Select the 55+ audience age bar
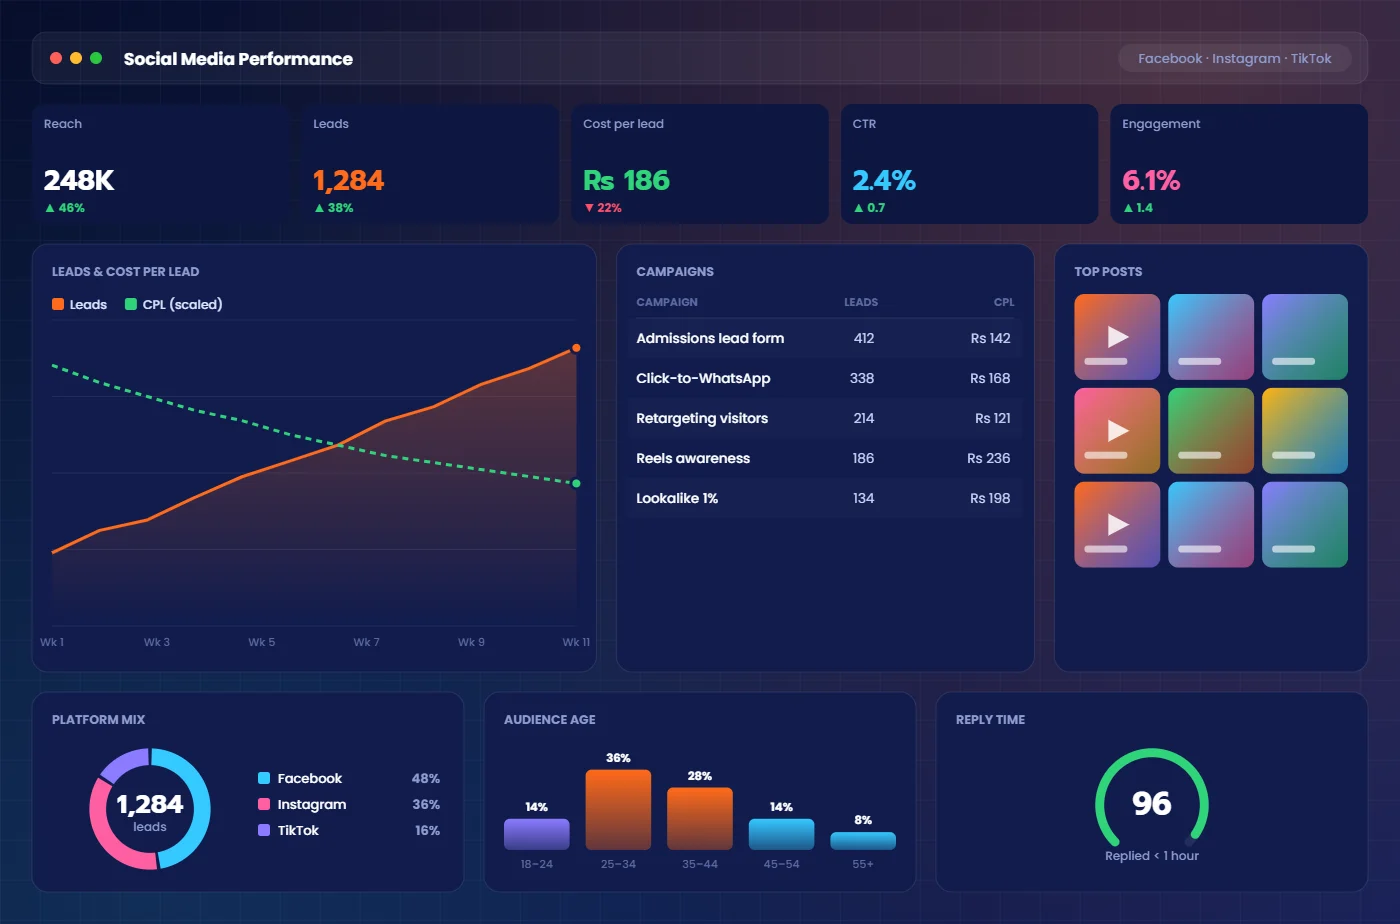1400x924 pixels. tap(863, 841)
